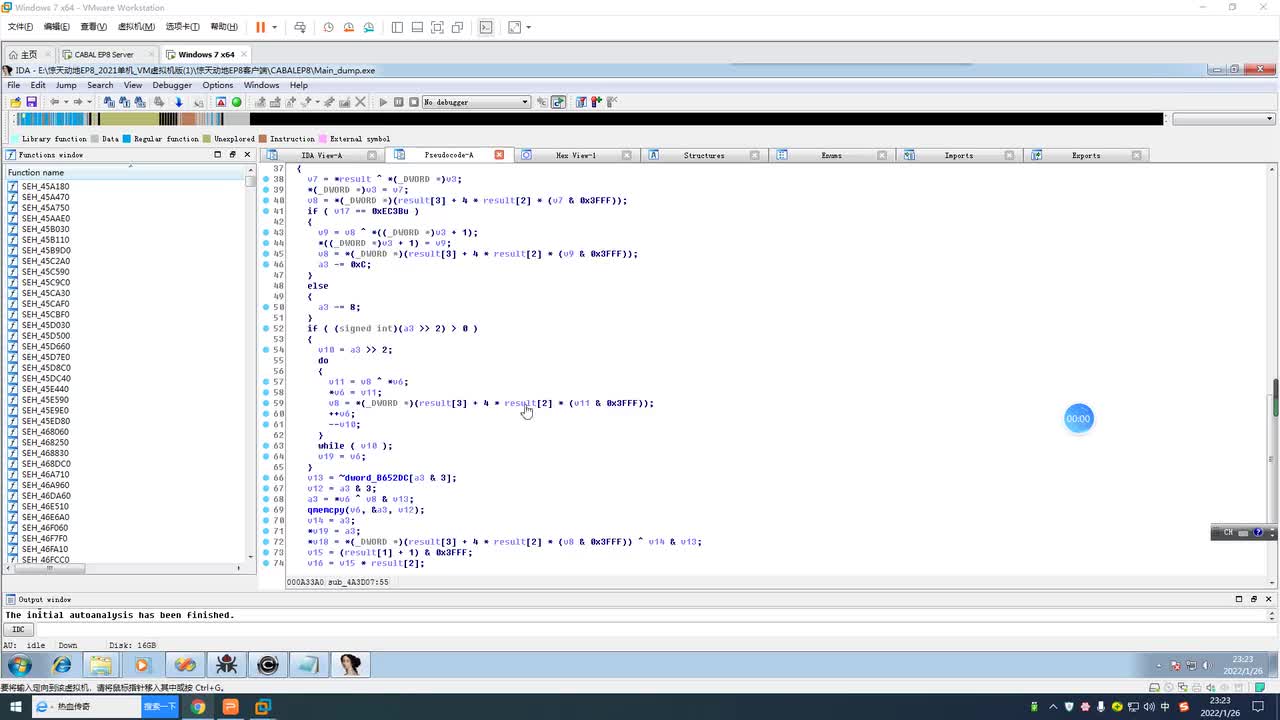Click the start process play icon

point(383,102)
